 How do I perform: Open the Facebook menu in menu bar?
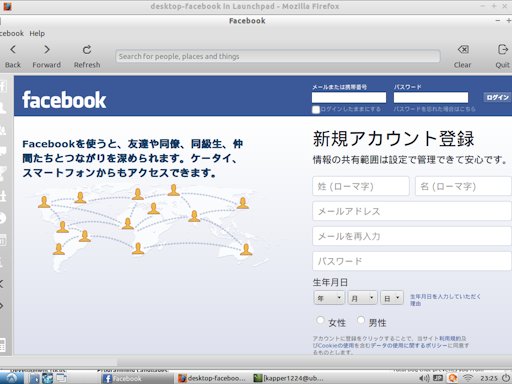coord(12,33)
